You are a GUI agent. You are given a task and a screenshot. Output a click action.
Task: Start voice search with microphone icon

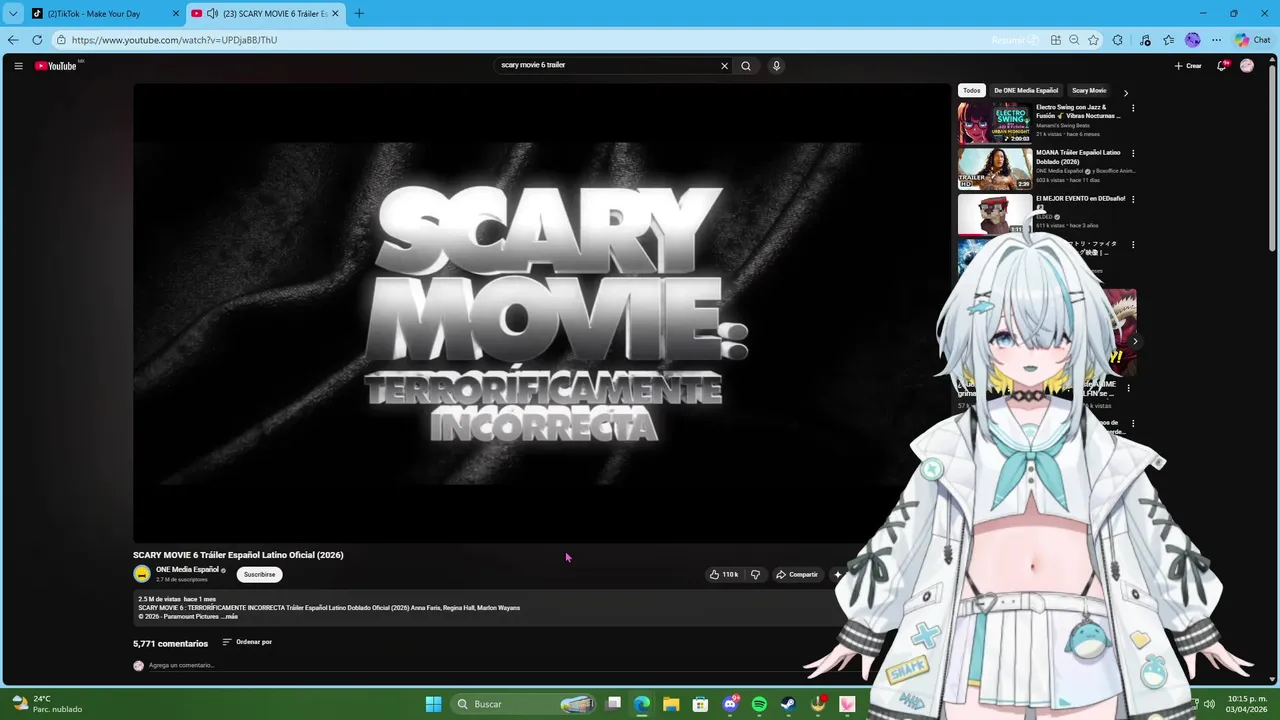point(776,66)
